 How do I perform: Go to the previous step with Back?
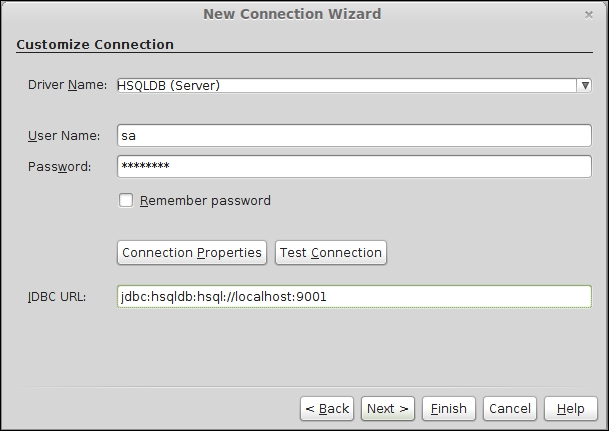click(327, 408)
